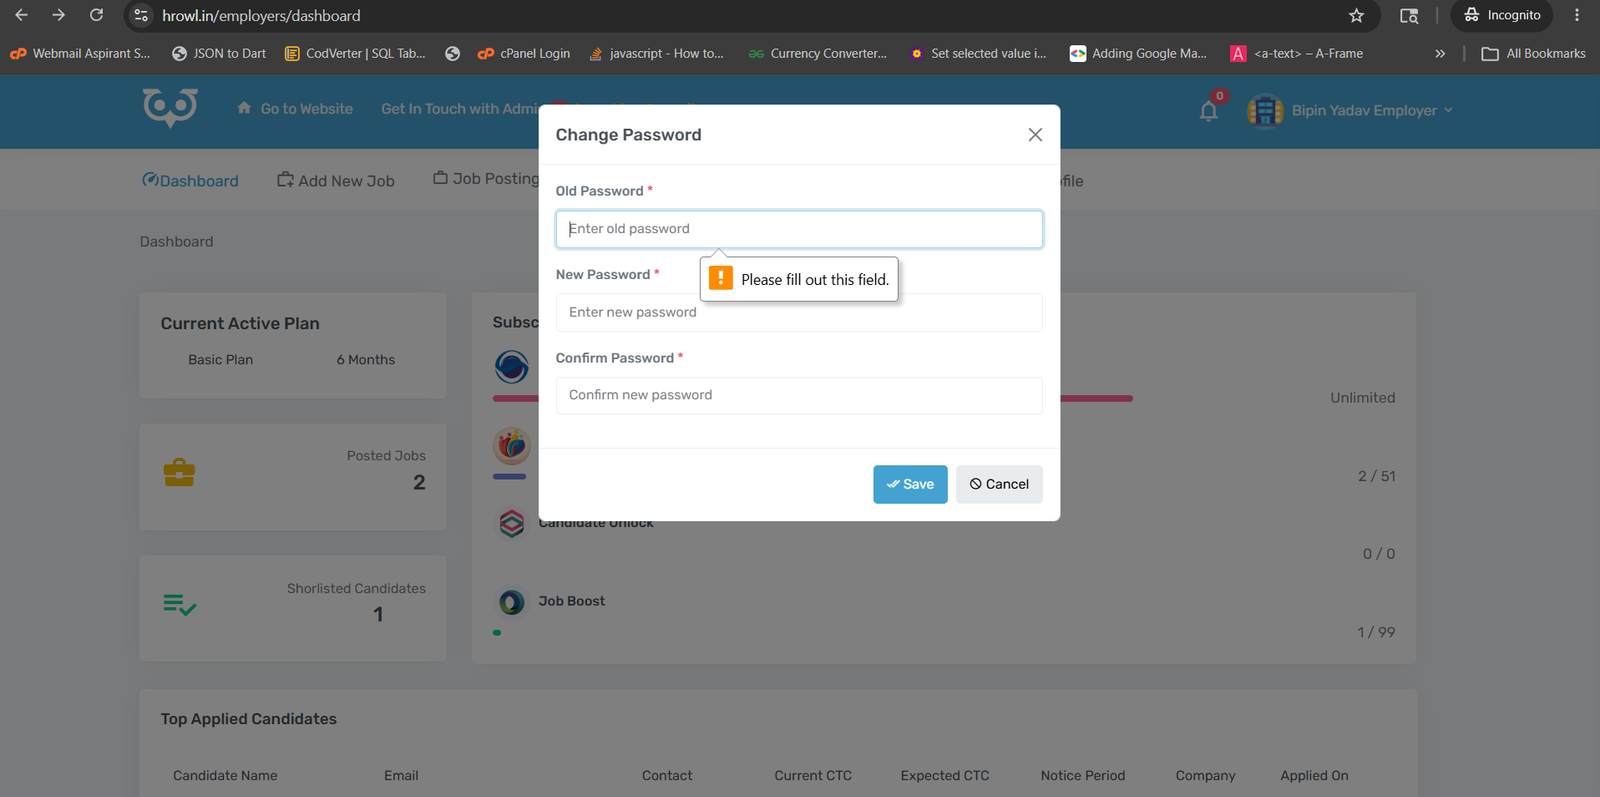Open the Currency Converter bookmark

pyautogui.click(x=818, y=54)
